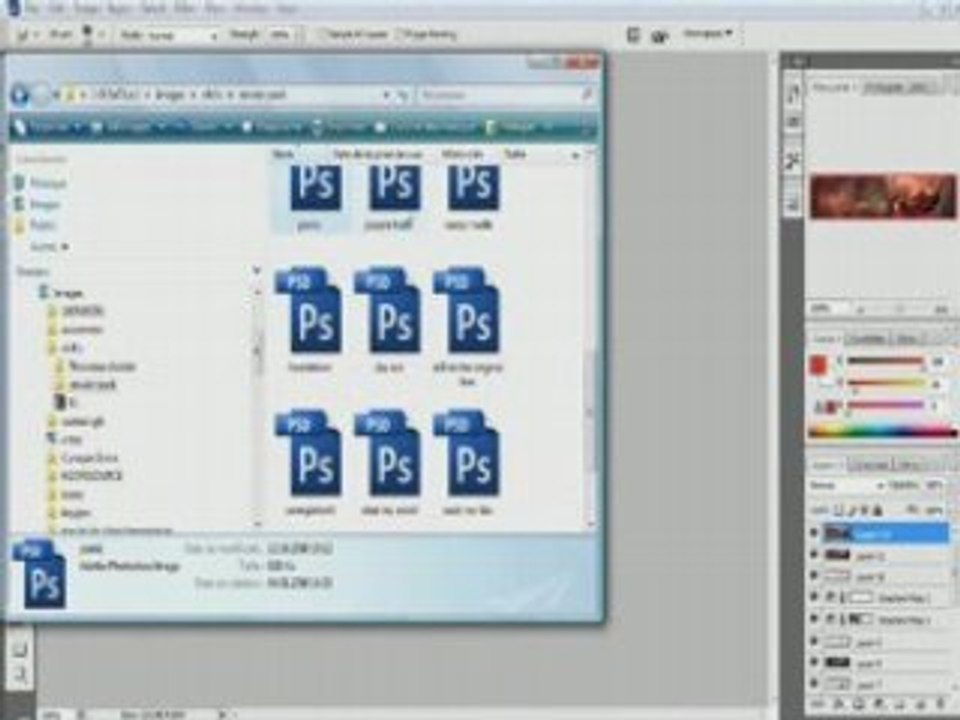Viewport: 960px width, 720px height.
Task: Open Photoshop's Filter menu
Action: pyautogui.click(x=184, y=9)
